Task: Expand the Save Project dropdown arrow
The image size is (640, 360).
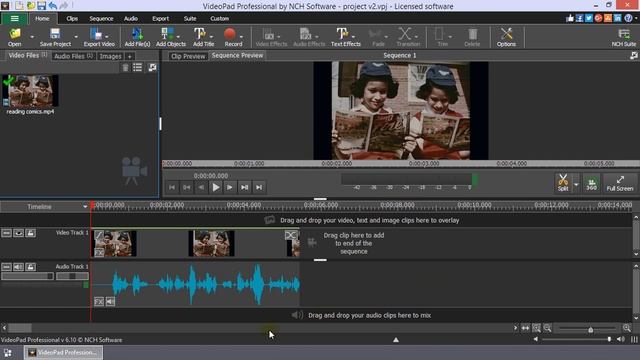Action: click(x=76, y=37)
